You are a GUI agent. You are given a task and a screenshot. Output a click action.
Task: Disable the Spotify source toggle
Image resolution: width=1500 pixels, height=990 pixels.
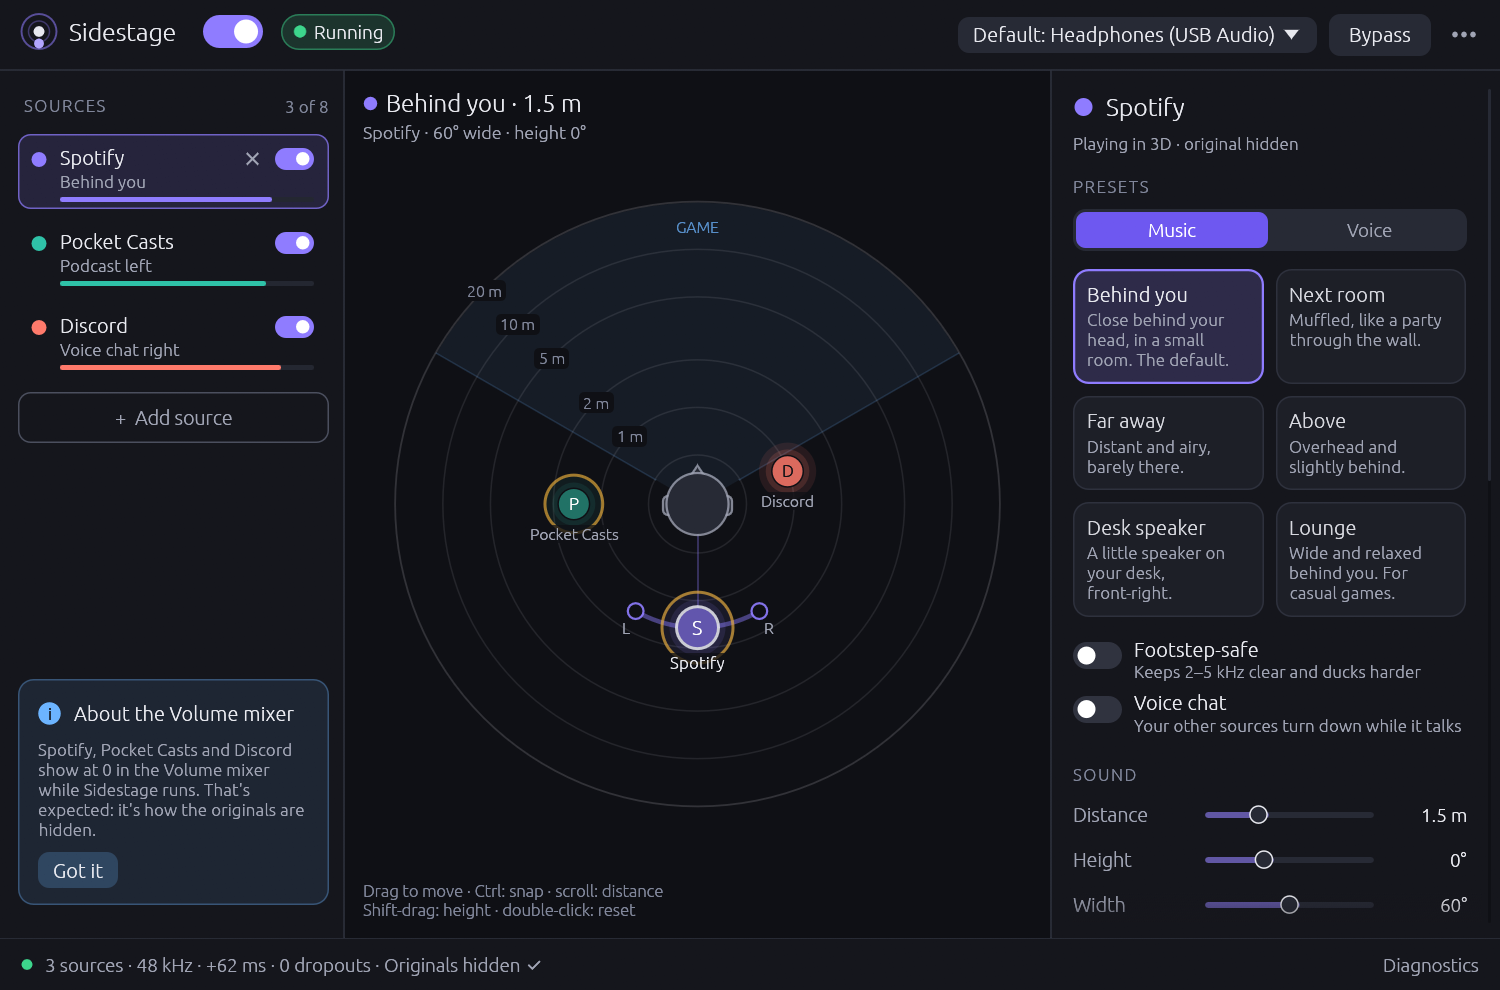294,159
